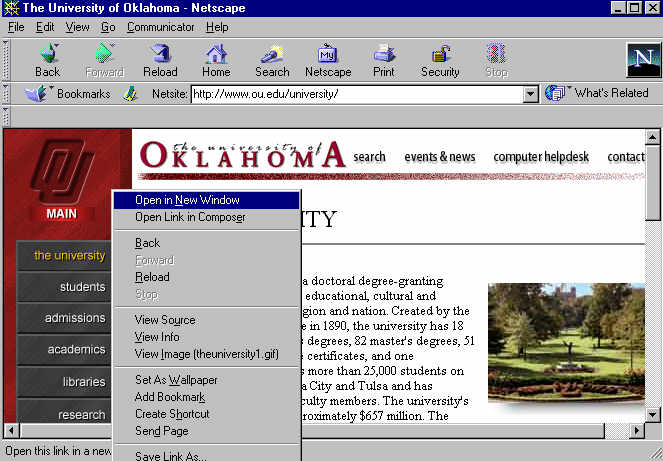Choose Open in New Window
This screenshot has height=461, width=663.
point(206,200)
